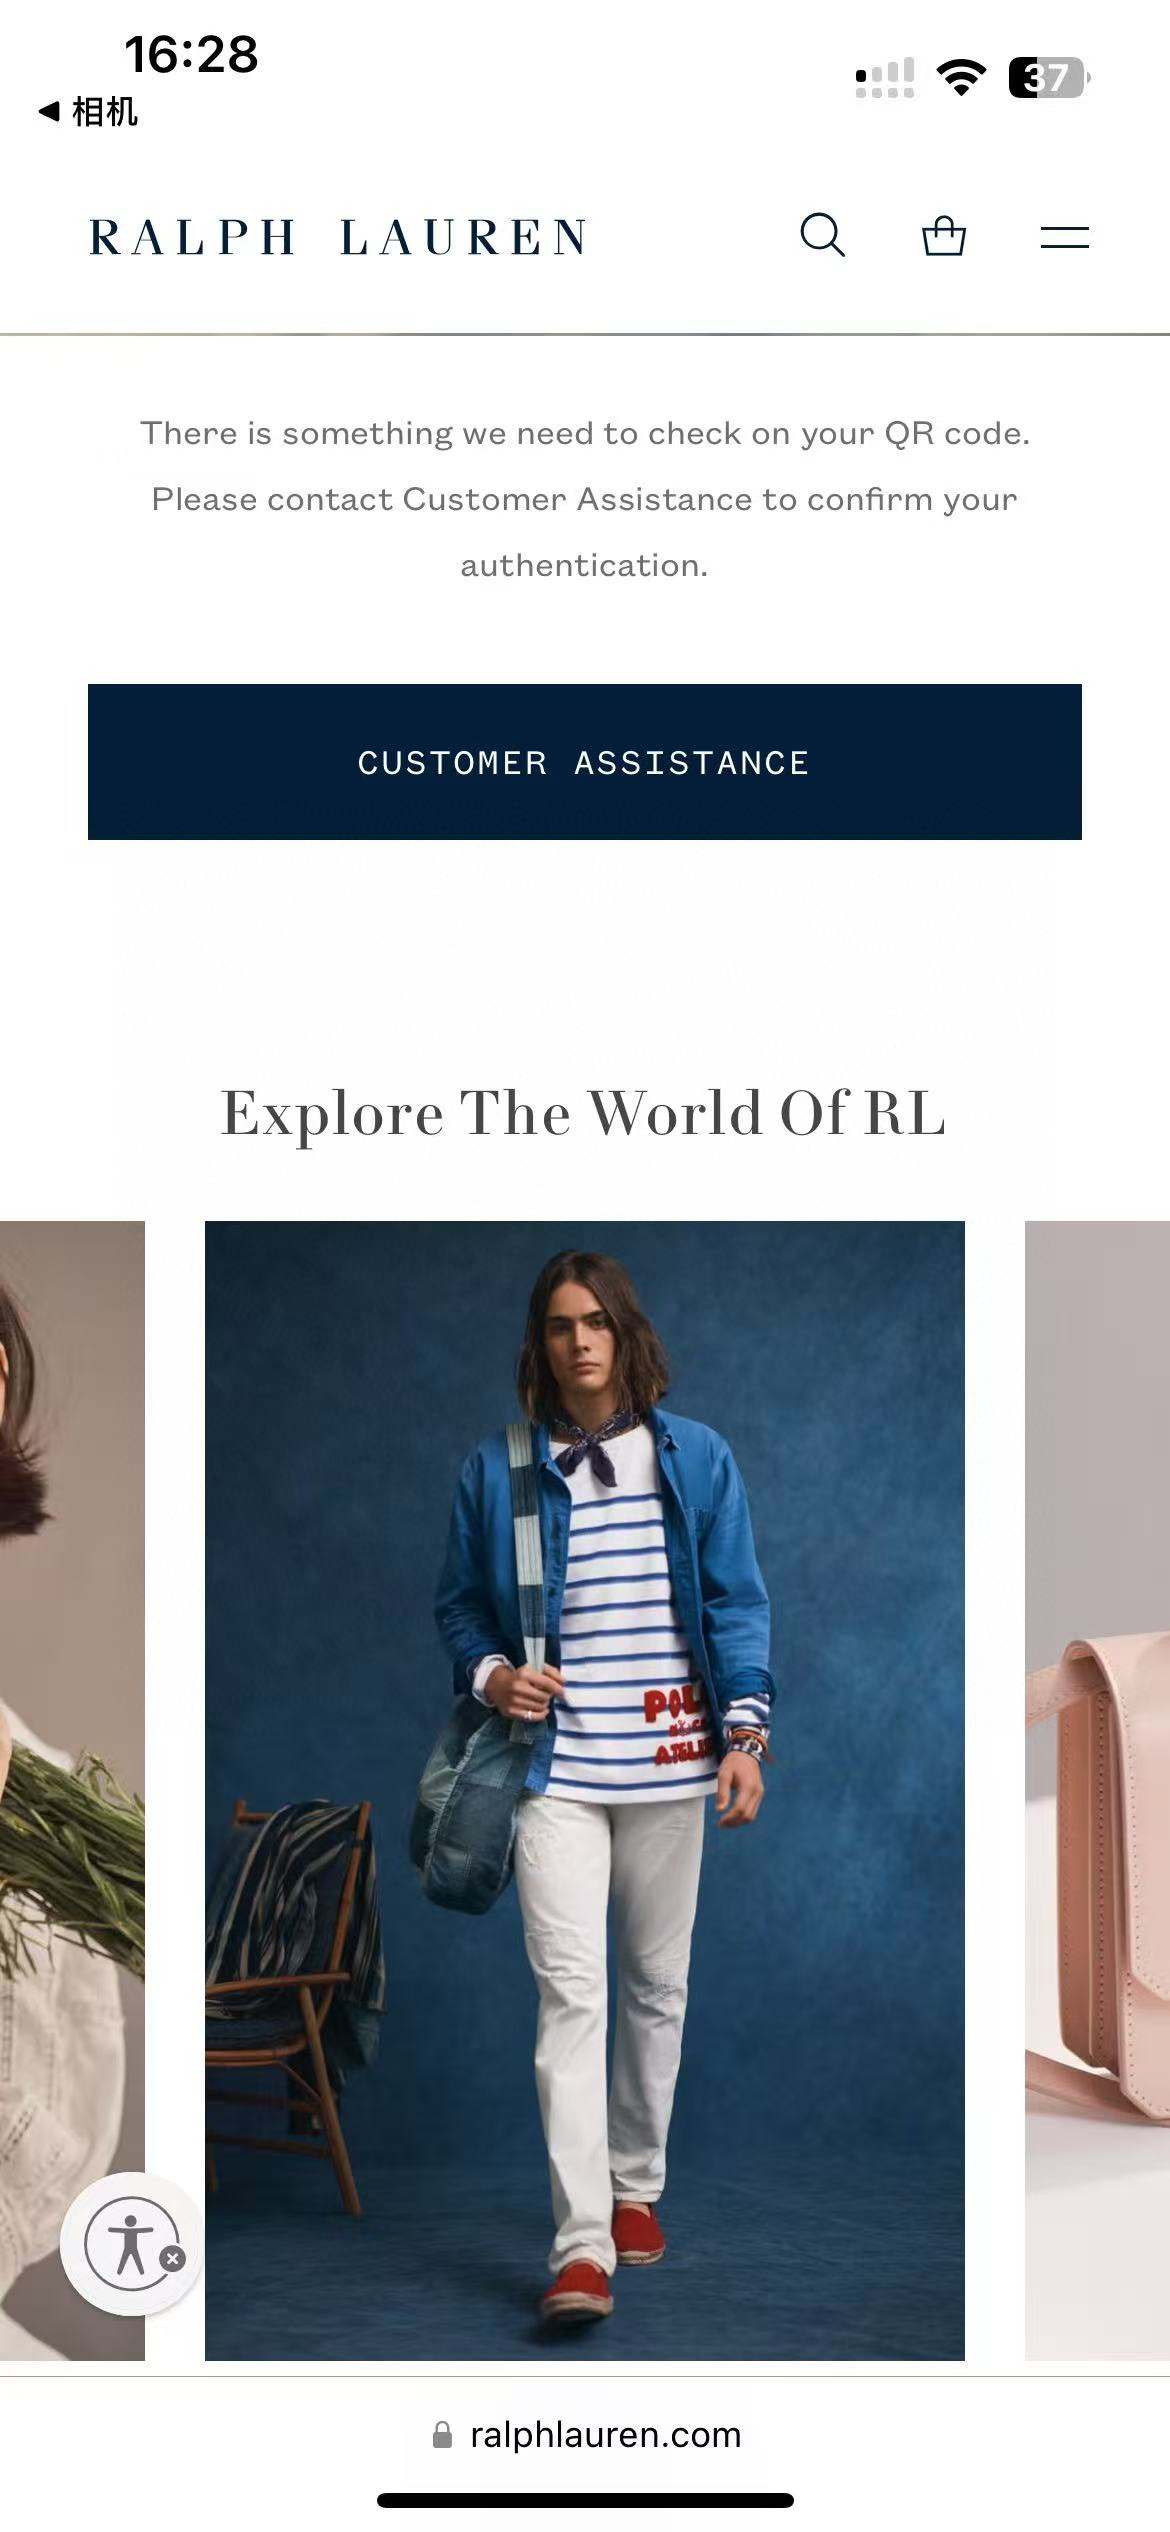The image size is (1170, 2532).
Task: Expand the hamburger menu icon
Action: [1064, 237]
